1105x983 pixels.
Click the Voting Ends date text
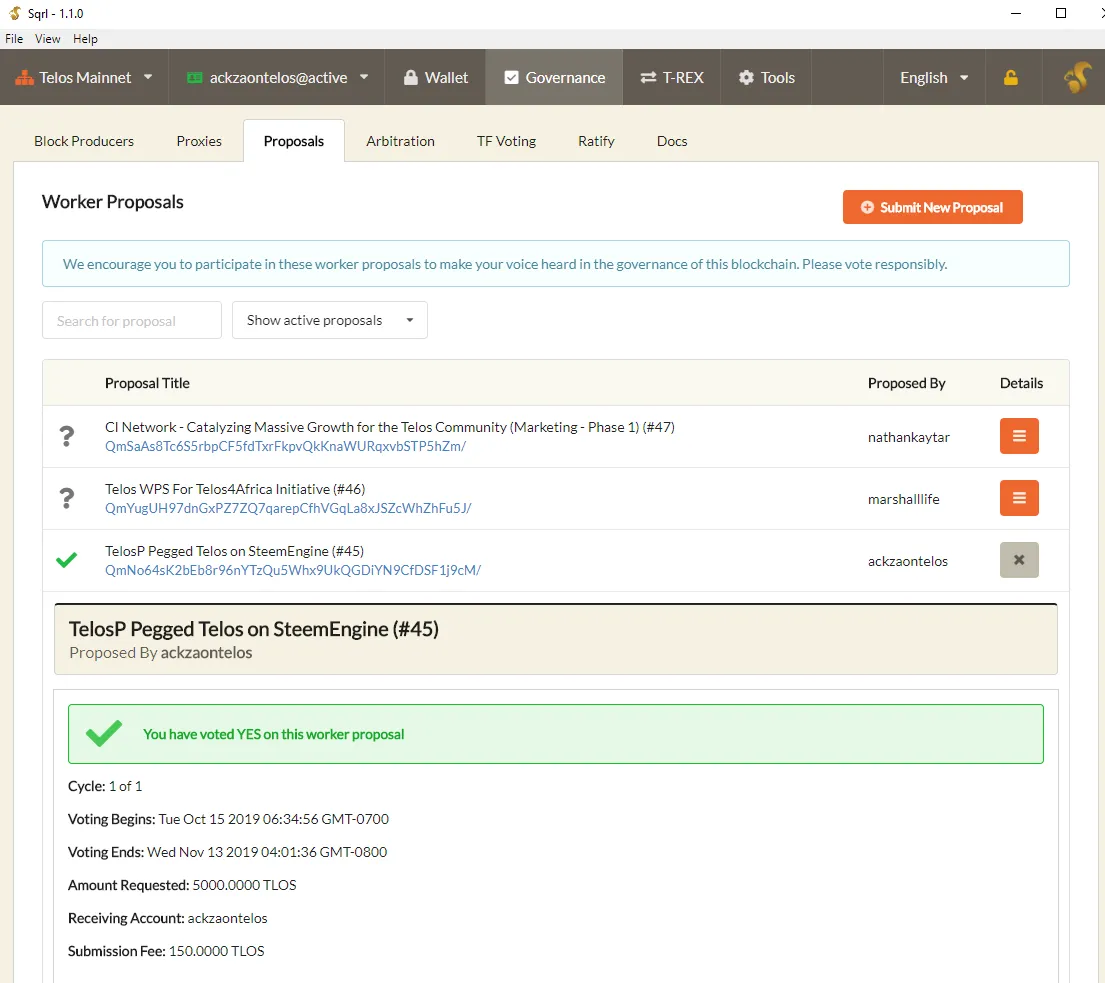coord(267,852)
